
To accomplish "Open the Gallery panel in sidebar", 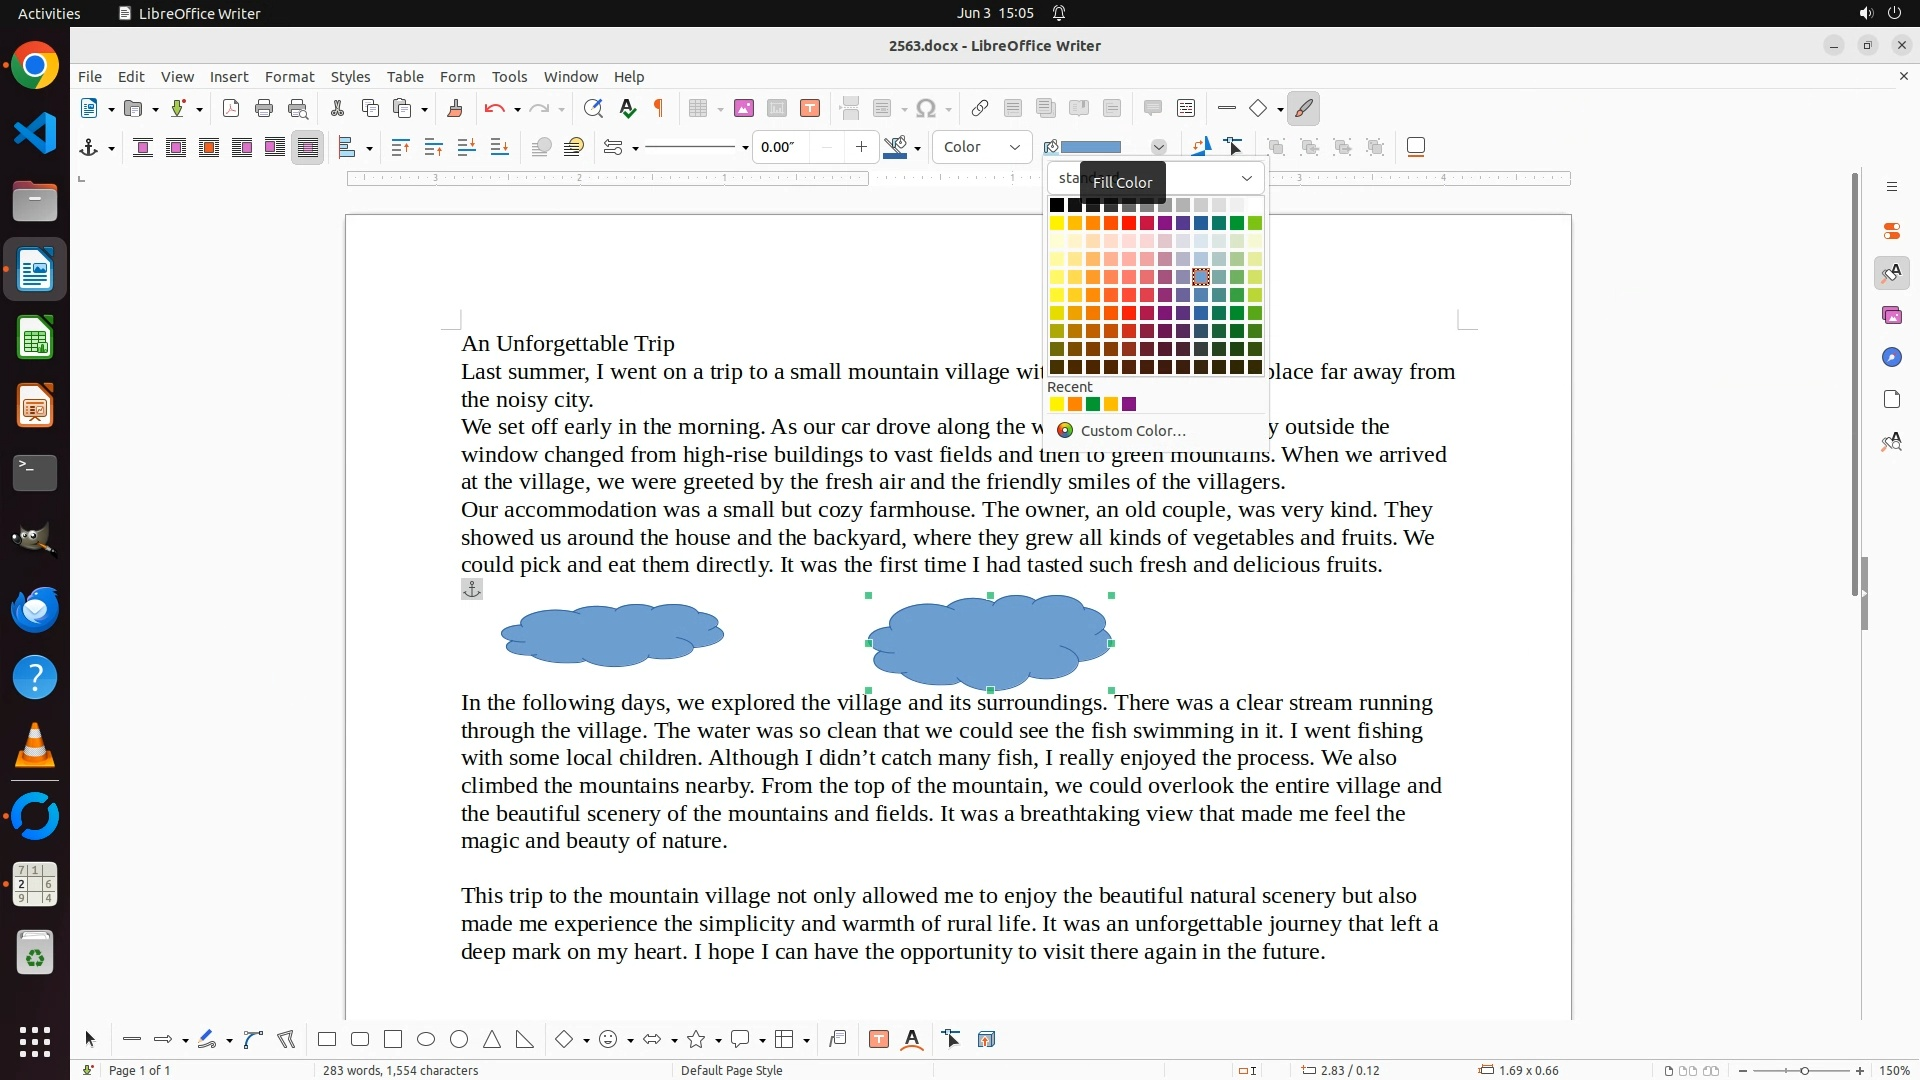I will [1891, 315].
